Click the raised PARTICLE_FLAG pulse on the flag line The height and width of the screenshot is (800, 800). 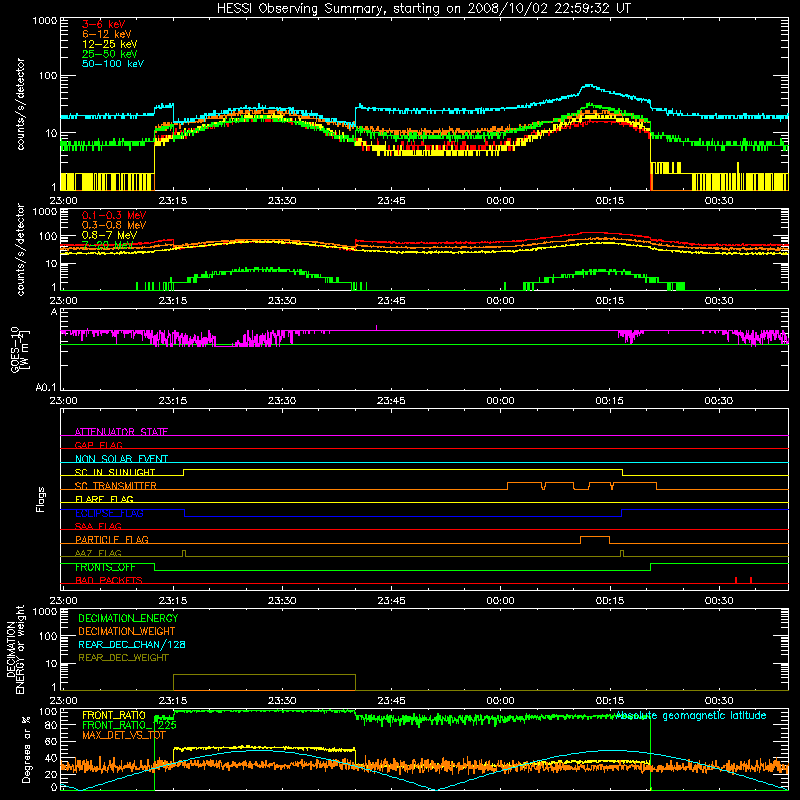coord(595,540)
